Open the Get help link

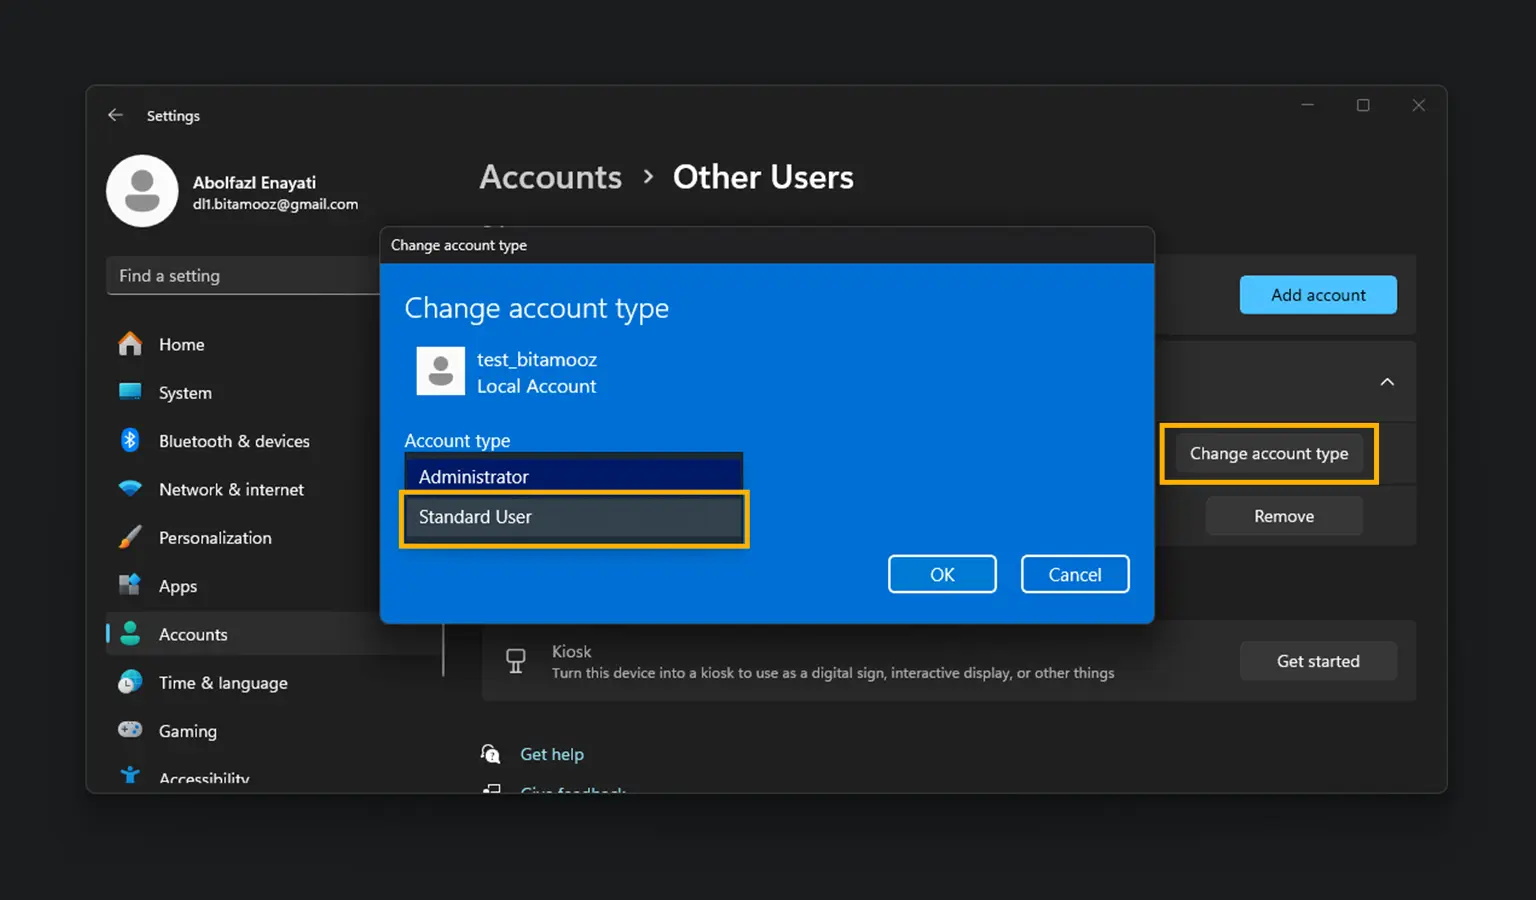(551, 754)
